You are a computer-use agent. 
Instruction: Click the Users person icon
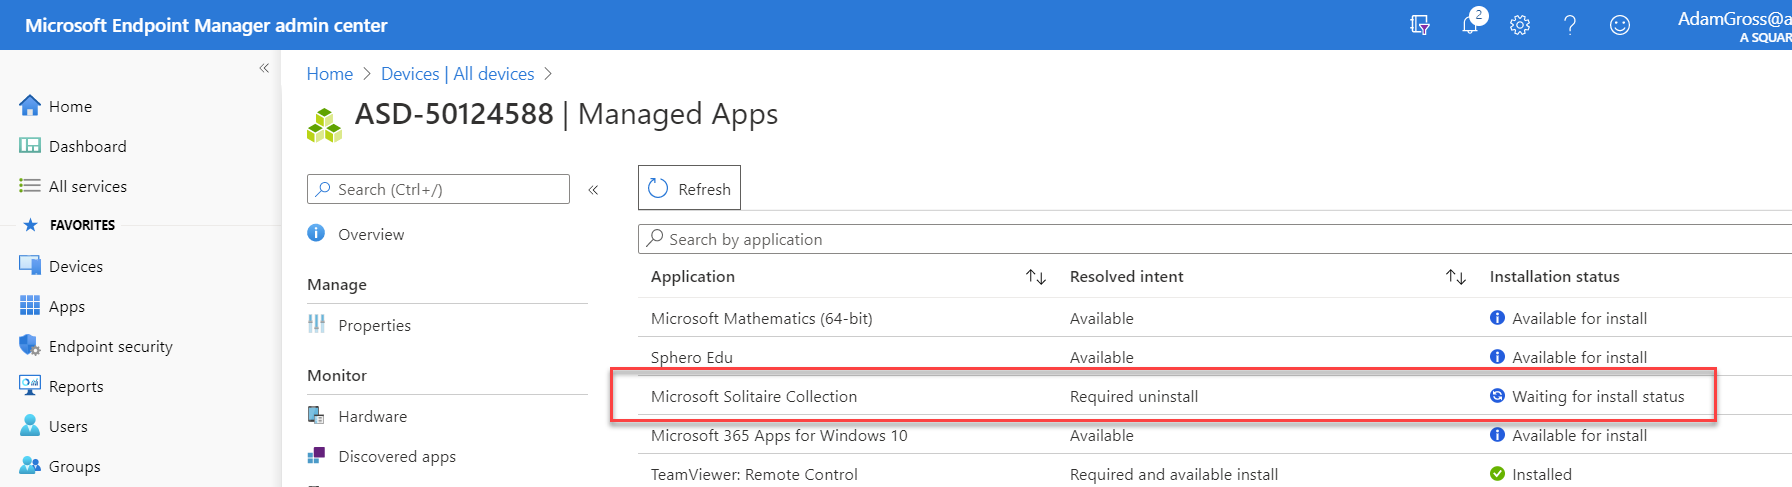(30, 426)
